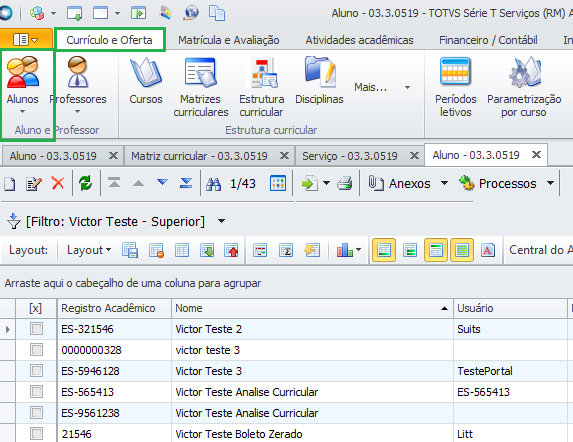Click the save layout icon
The height and width of the screenshot is (442, 573).
pos(130,251)
